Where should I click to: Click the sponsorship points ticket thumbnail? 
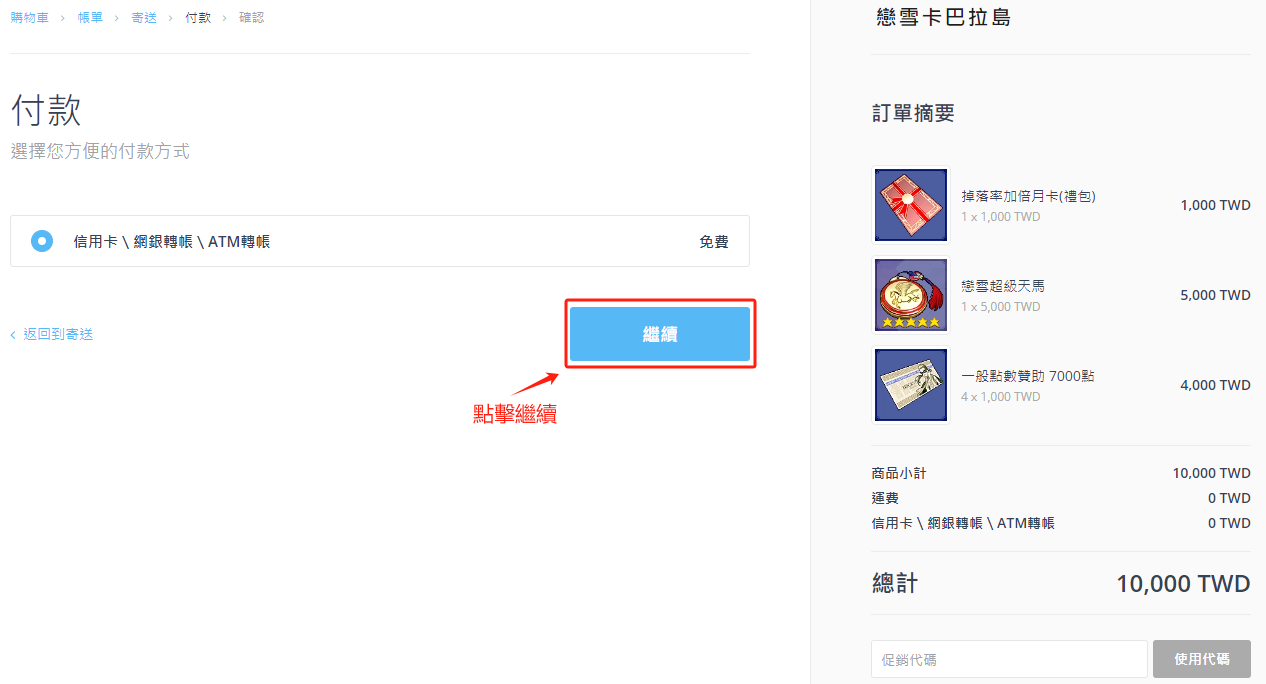coord(911,385)
